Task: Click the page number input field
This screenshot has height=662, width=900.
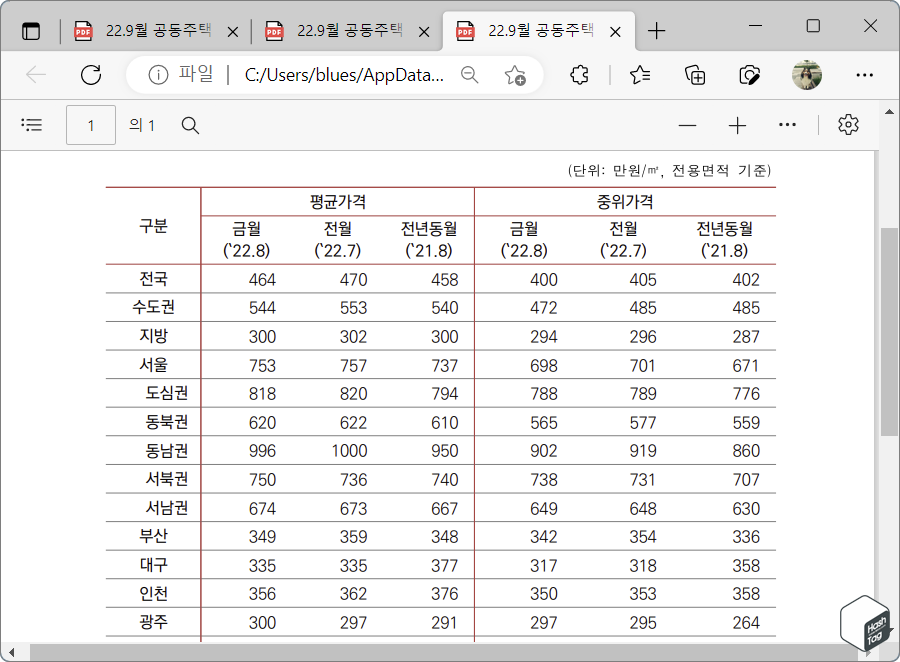Action: (x=91, y=125)
